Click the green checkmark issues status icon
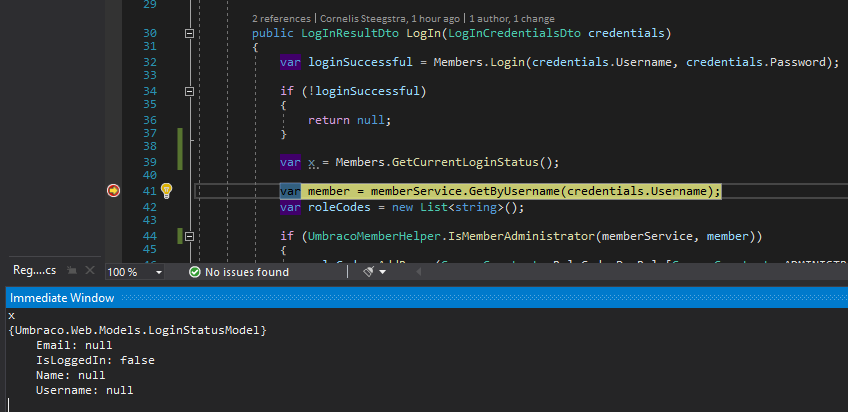The image size is (848, 412). pyautogui.click(x=195, y=272)
